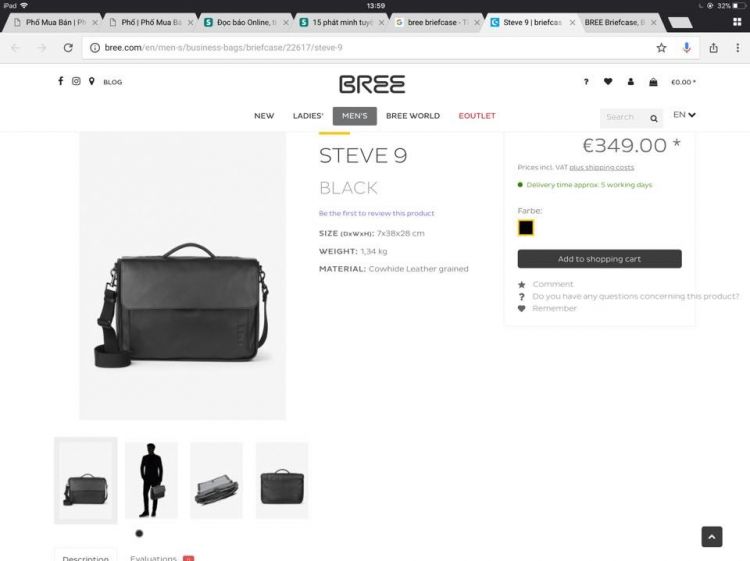Open the user account icon
Screen dimensions: 750x561
(x=630, y=82)
